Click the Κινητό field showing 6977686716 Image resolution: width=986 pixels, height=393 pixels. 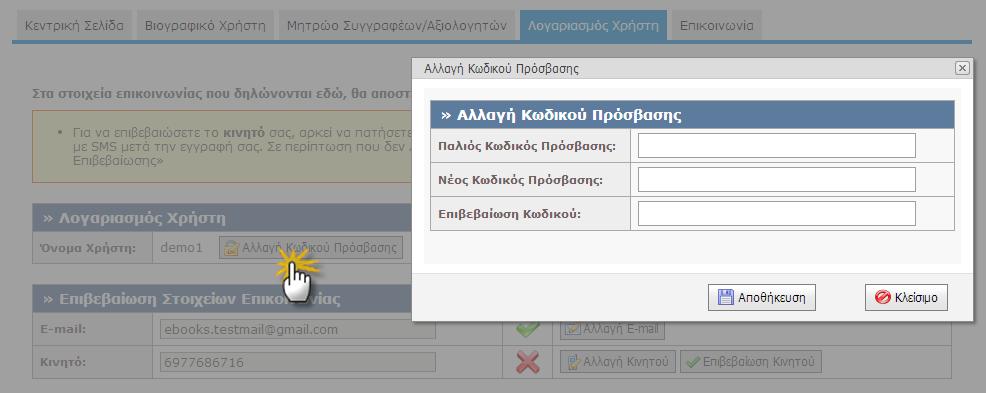pyautogui.click(x=298, y=362)
